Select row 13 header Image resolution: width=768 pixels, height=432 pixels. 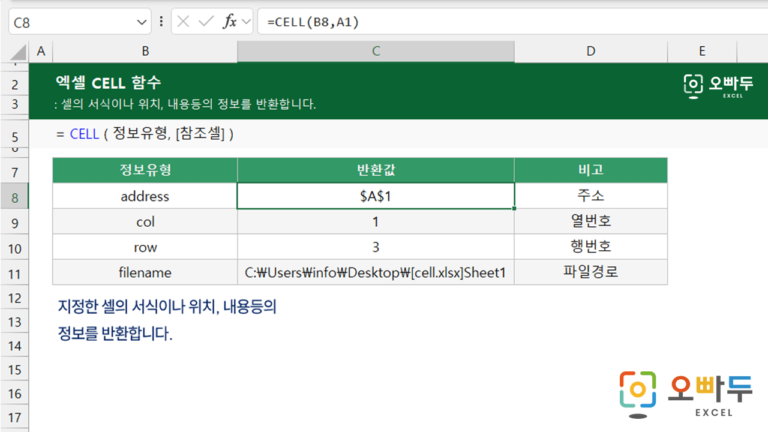click(15, 322)
